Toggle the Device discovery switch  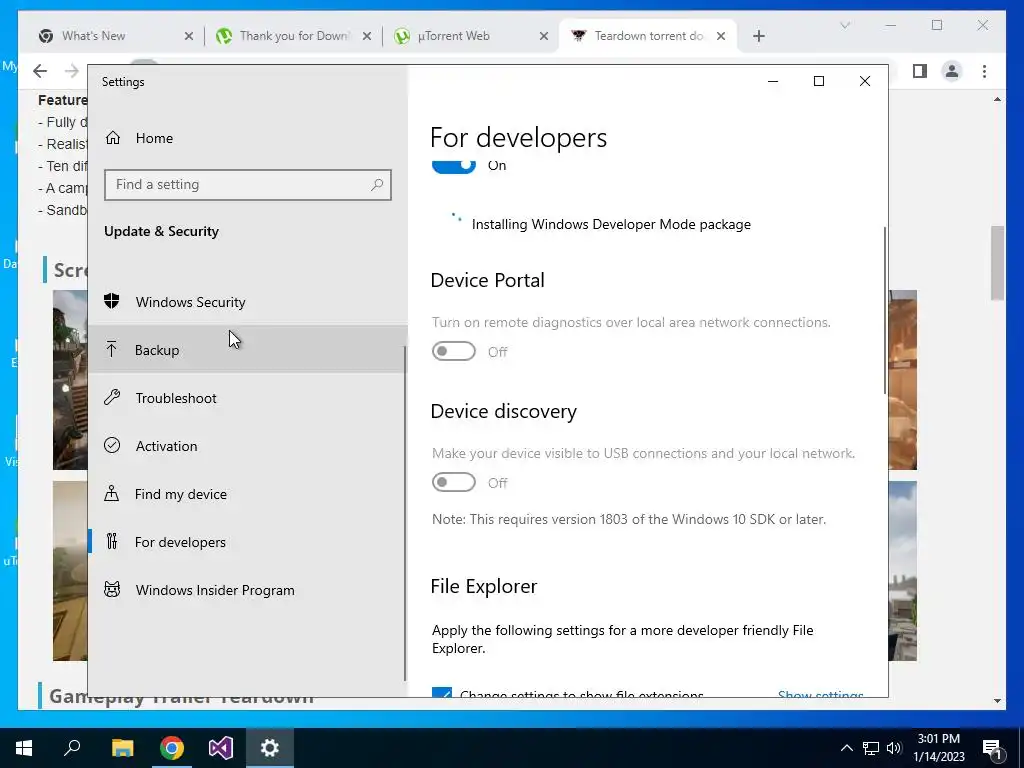click(x=453, y=483)
